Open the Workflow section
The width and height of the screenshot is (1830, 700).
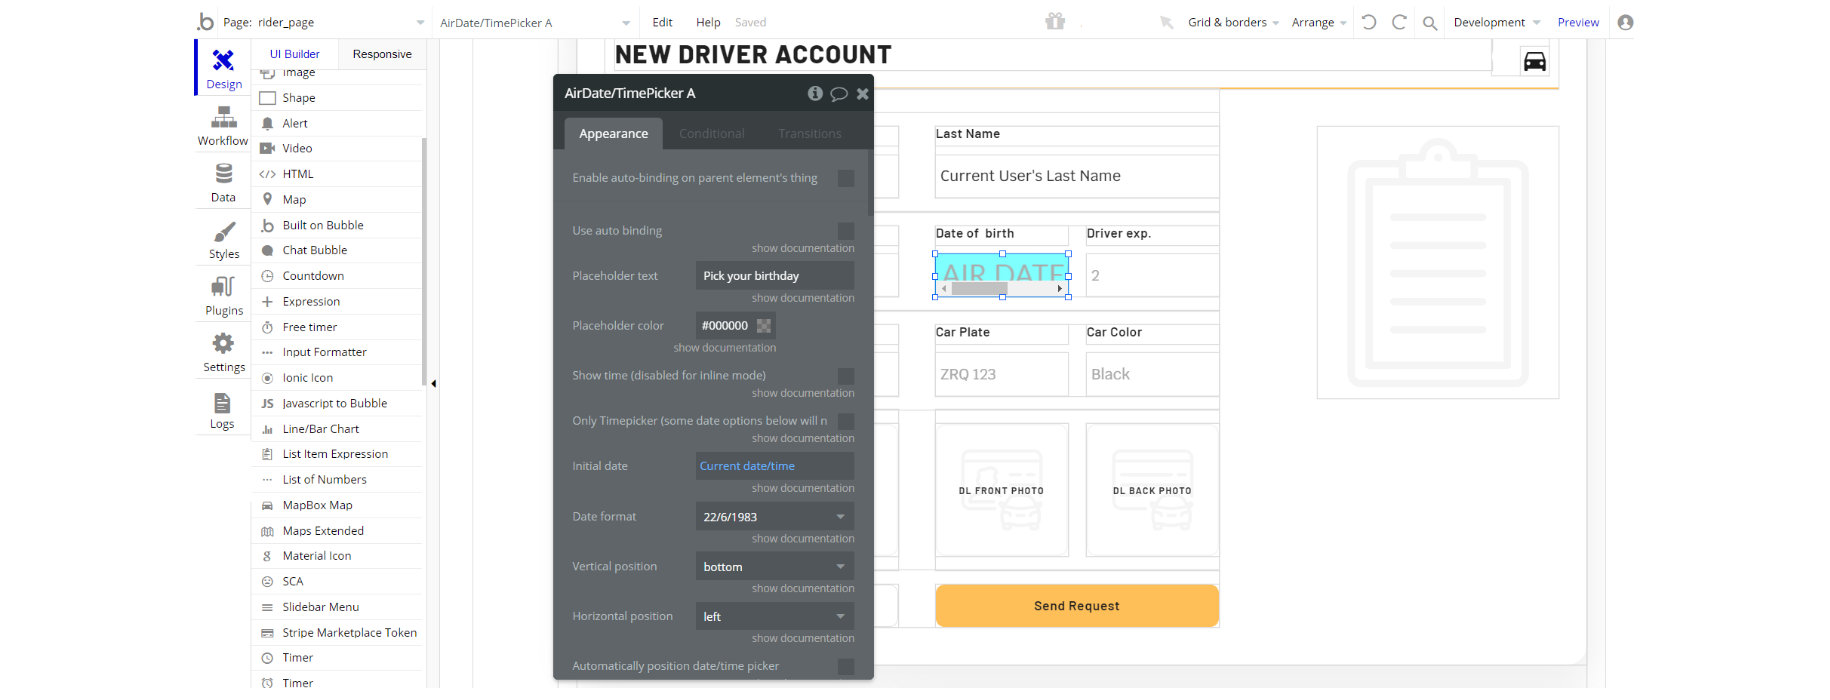tap(223, 126)
